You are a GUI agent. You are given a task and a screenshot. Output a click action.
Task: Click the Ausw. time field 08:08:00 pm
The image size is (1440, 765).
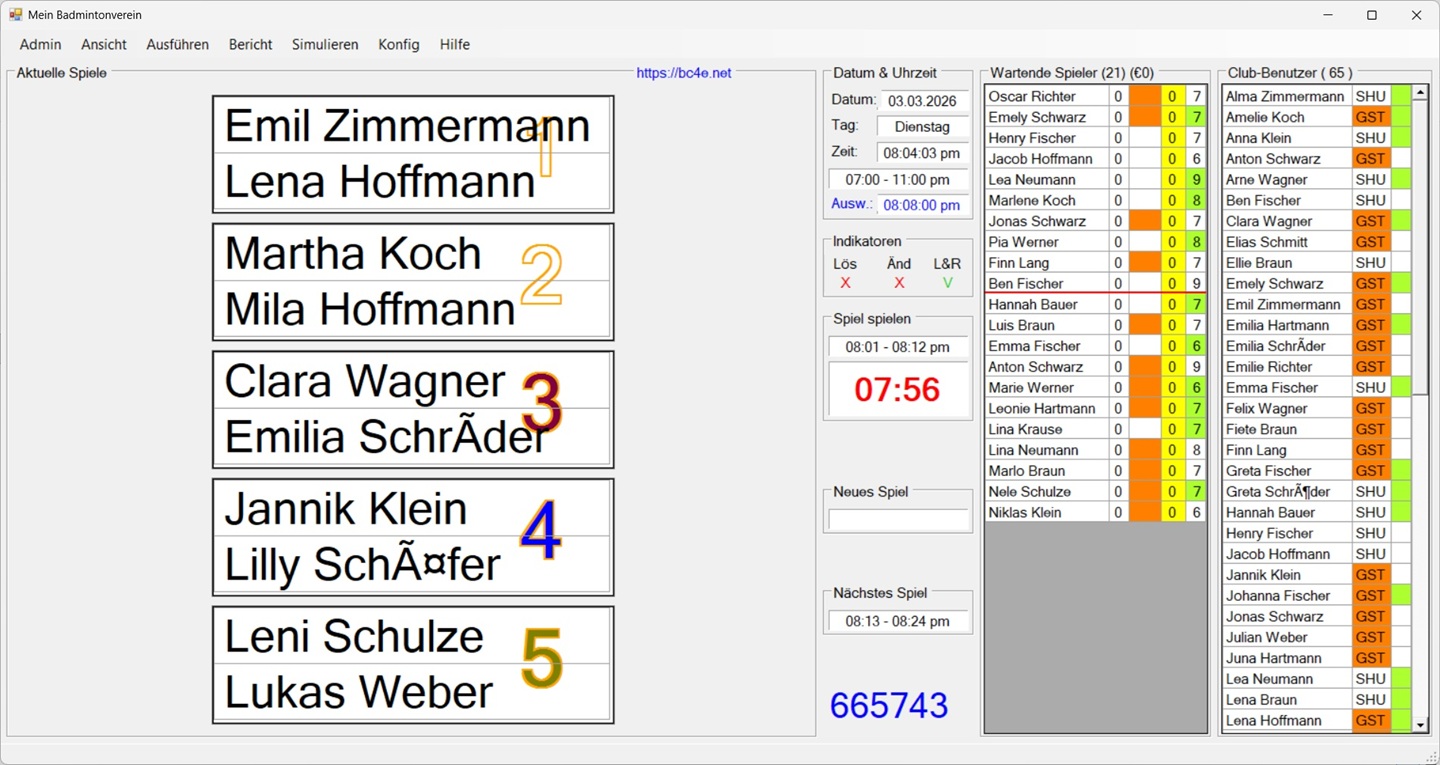pyautogui.click(x=921, y=205)
